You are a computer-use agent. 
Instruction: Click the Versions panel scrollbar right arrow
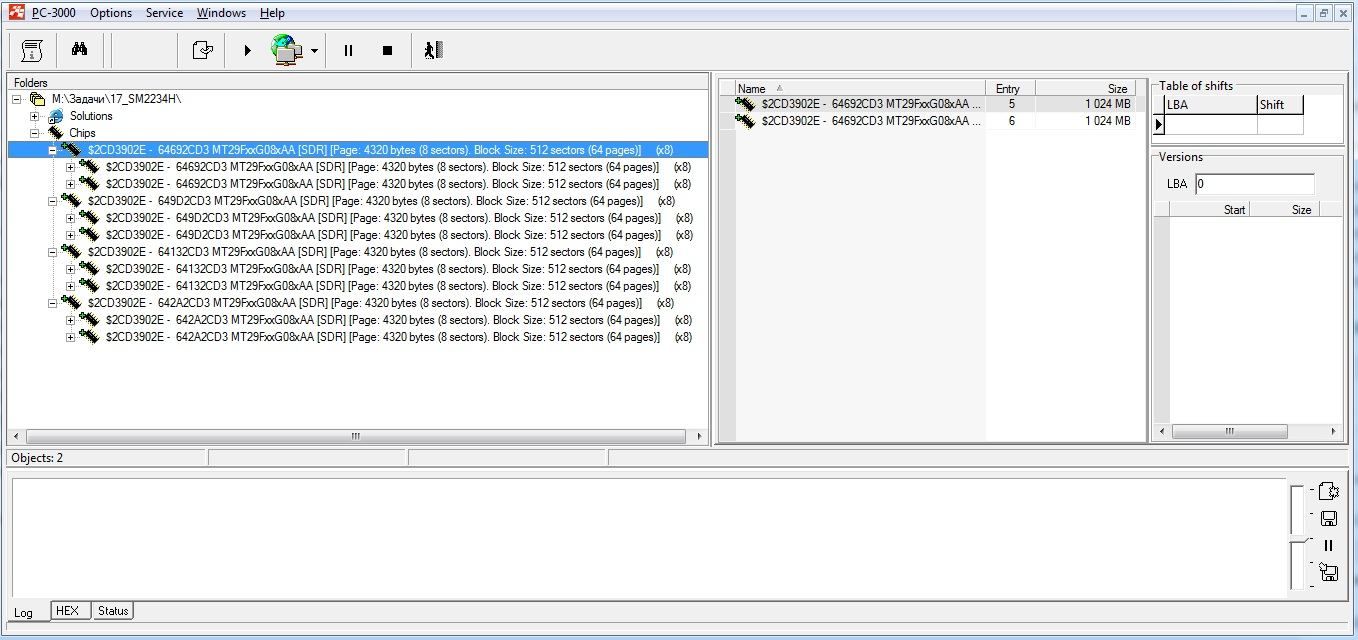[1334, 432]
